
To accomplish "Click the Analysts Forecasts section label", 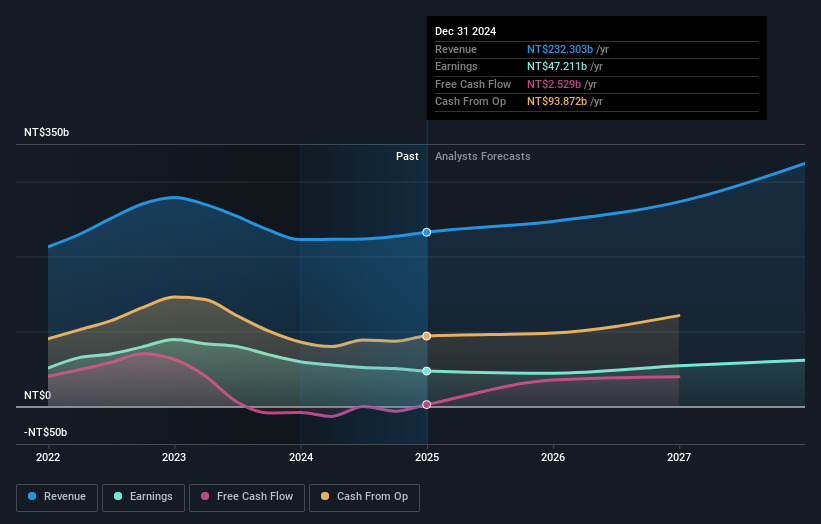I will (482, 156).
